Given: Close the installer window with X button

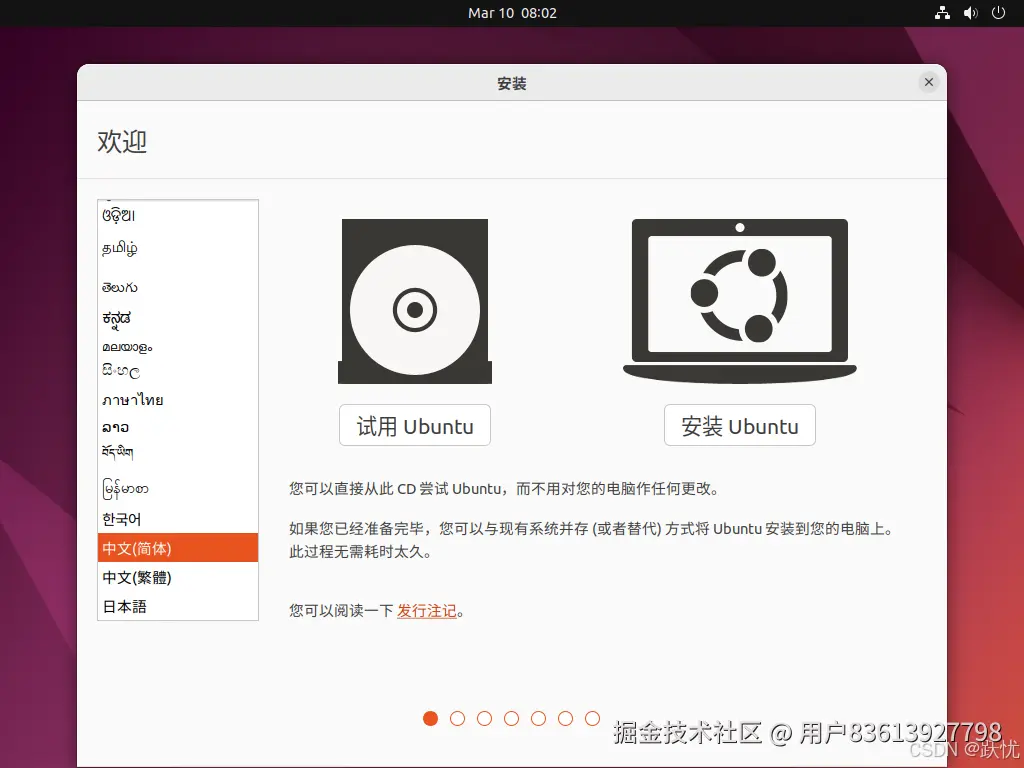Looking at the screenshot, I should point(929,82).
